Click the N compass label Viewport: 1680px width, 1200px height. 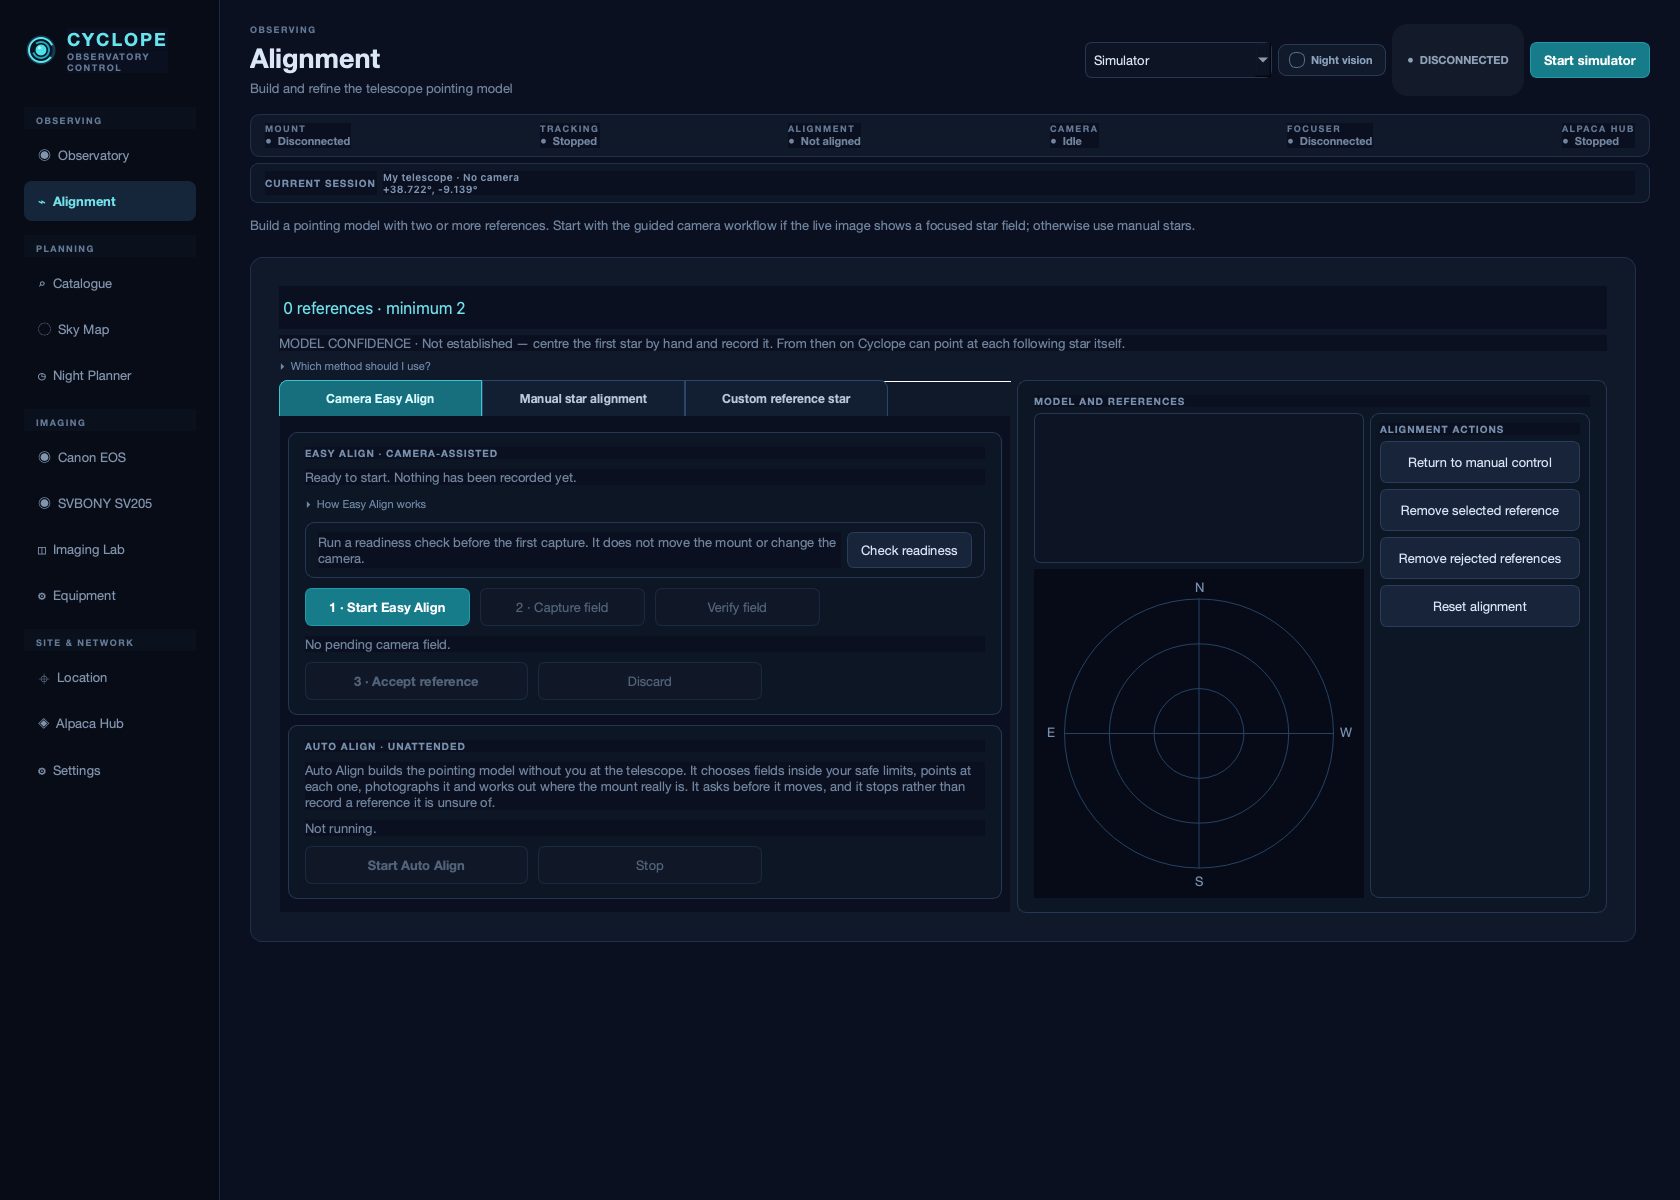[1199, 587]
